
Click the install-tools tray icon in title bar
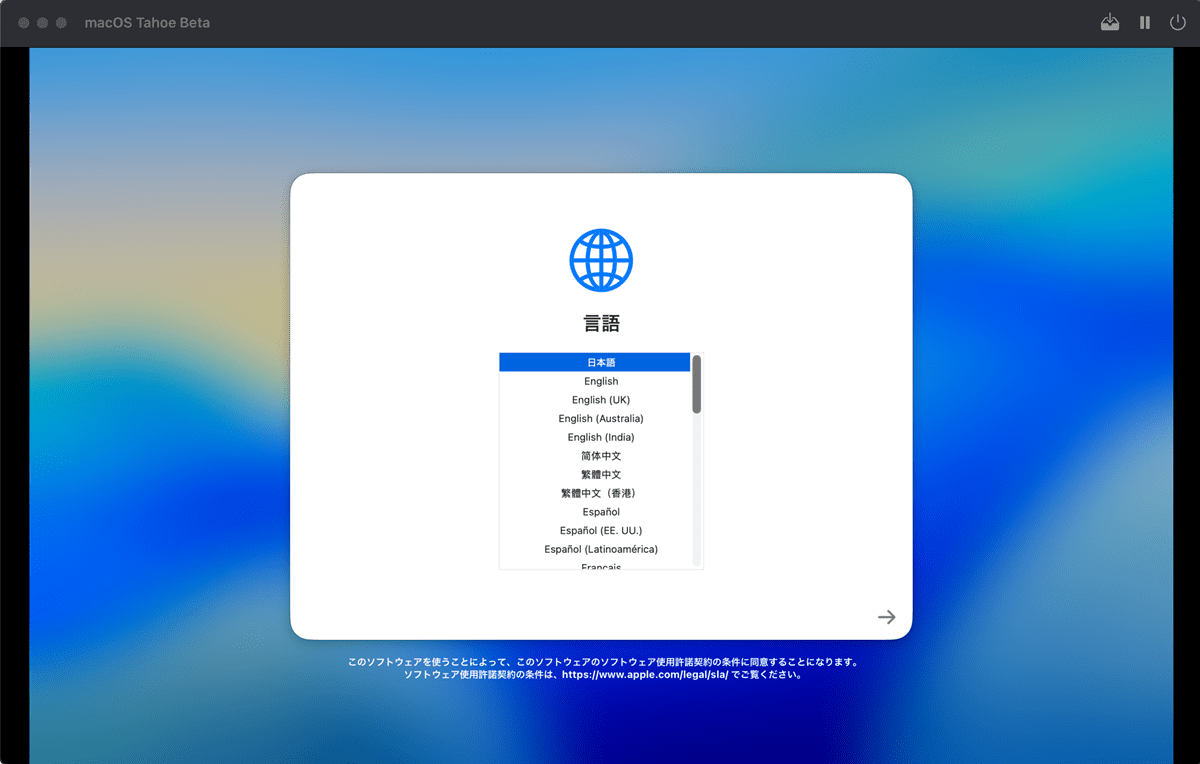tap(1110, 22)
